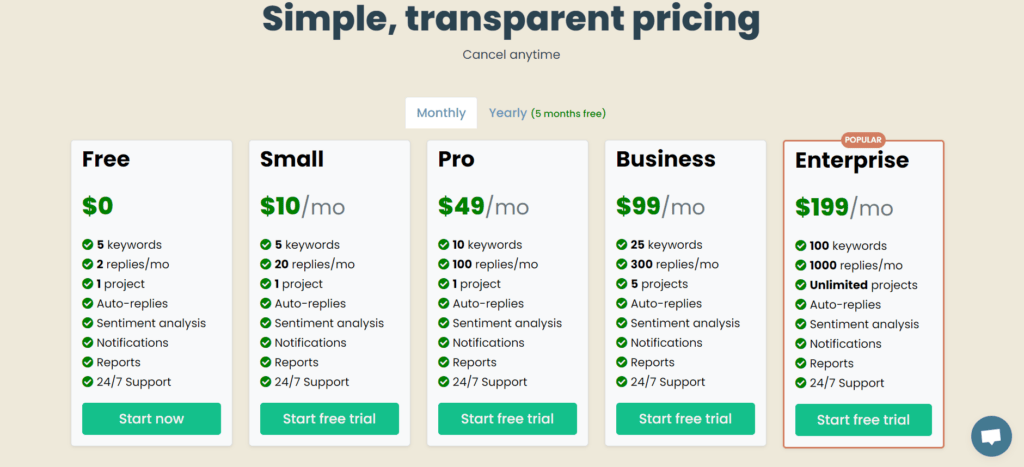Switch to Monthly billing tab
1024x467 pixels.
(x=441, y=113)
